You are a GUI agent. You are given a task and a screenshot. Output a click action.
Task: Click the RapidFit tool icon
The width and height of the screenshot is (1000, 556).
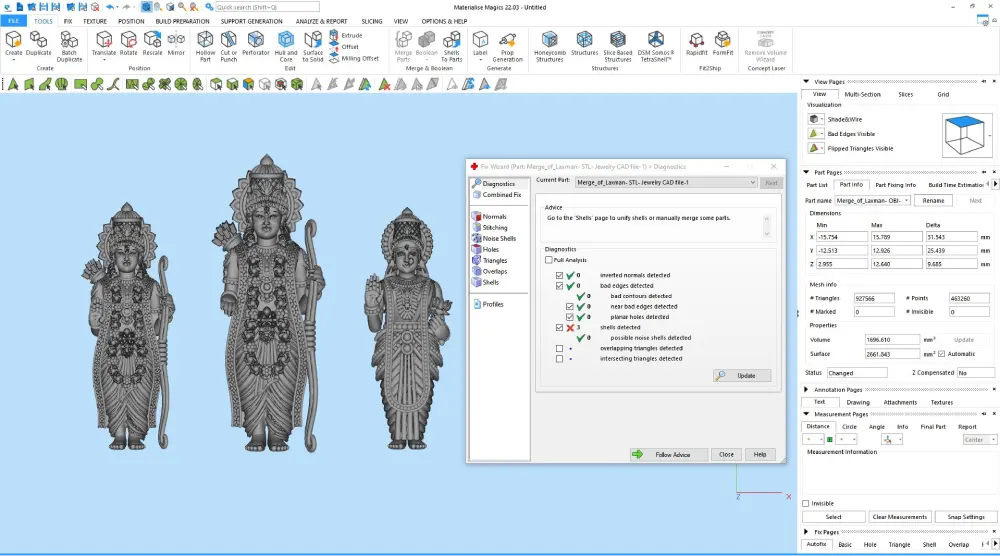pyautogui.click(x=696, y=44)
